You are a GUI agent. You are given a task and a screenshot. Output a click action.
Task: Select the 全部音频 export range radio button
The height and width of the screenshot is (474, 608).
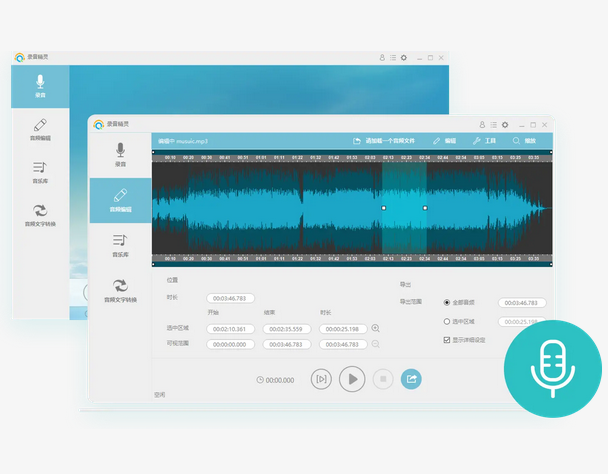coord(447,303)
